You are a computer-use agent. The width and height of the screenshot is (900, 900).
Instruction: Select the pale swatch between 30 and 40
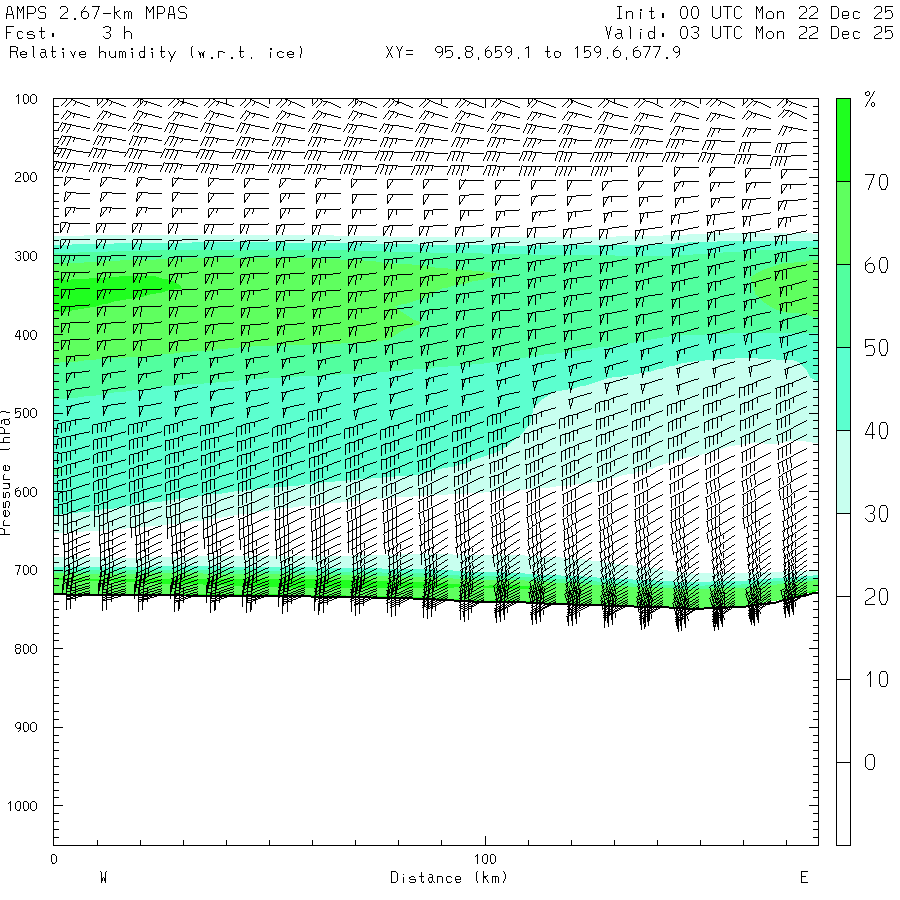point(843,471)
